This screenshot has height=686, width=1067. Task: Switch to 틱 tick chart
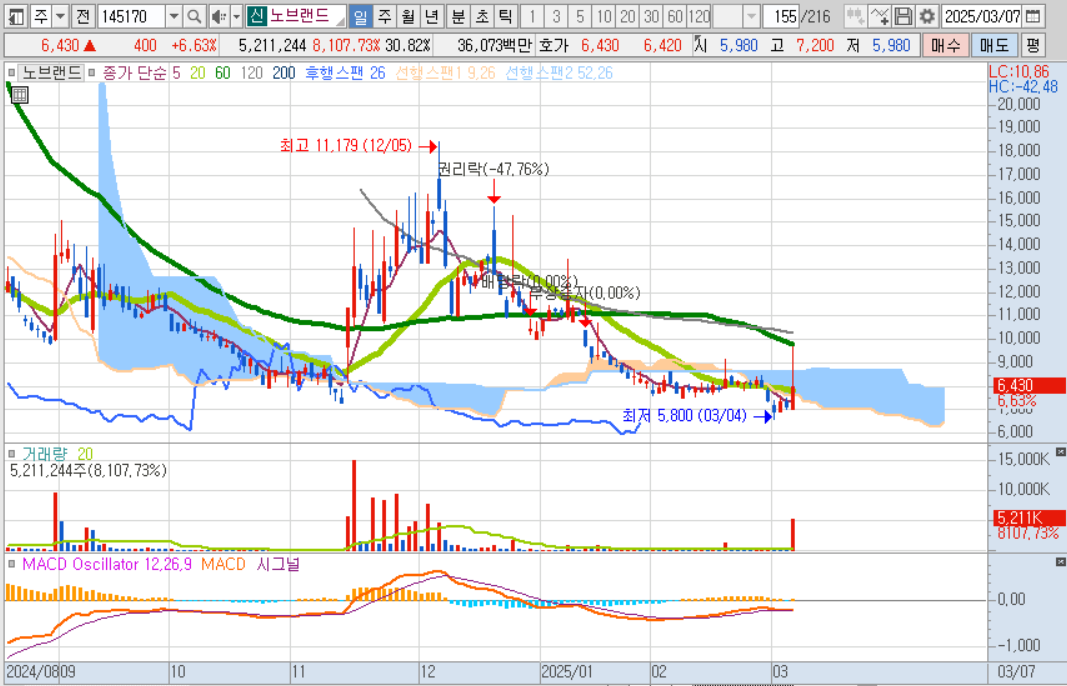(505, 16)
